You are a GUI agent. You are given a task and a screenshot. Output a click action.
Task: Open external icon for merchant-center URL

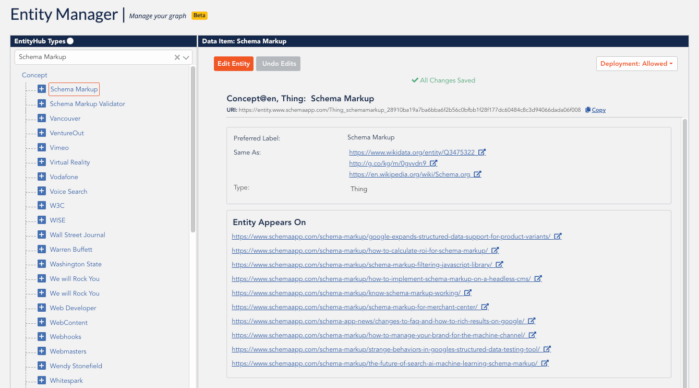pyautogui.click(x=485, y=307)
